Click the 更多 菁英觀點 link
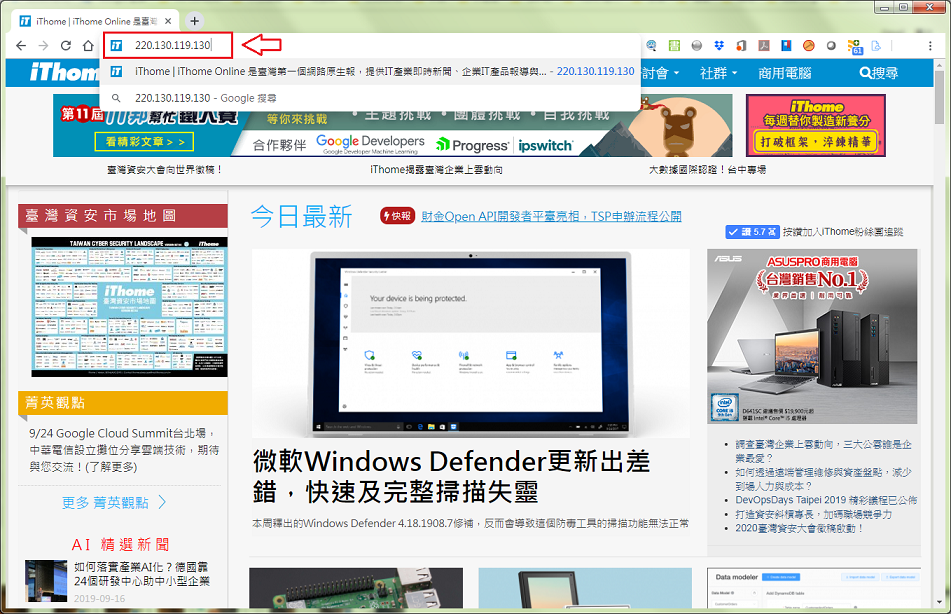Image resolution: width=951 pixels, height=614 pixels. tap(113, 503)
